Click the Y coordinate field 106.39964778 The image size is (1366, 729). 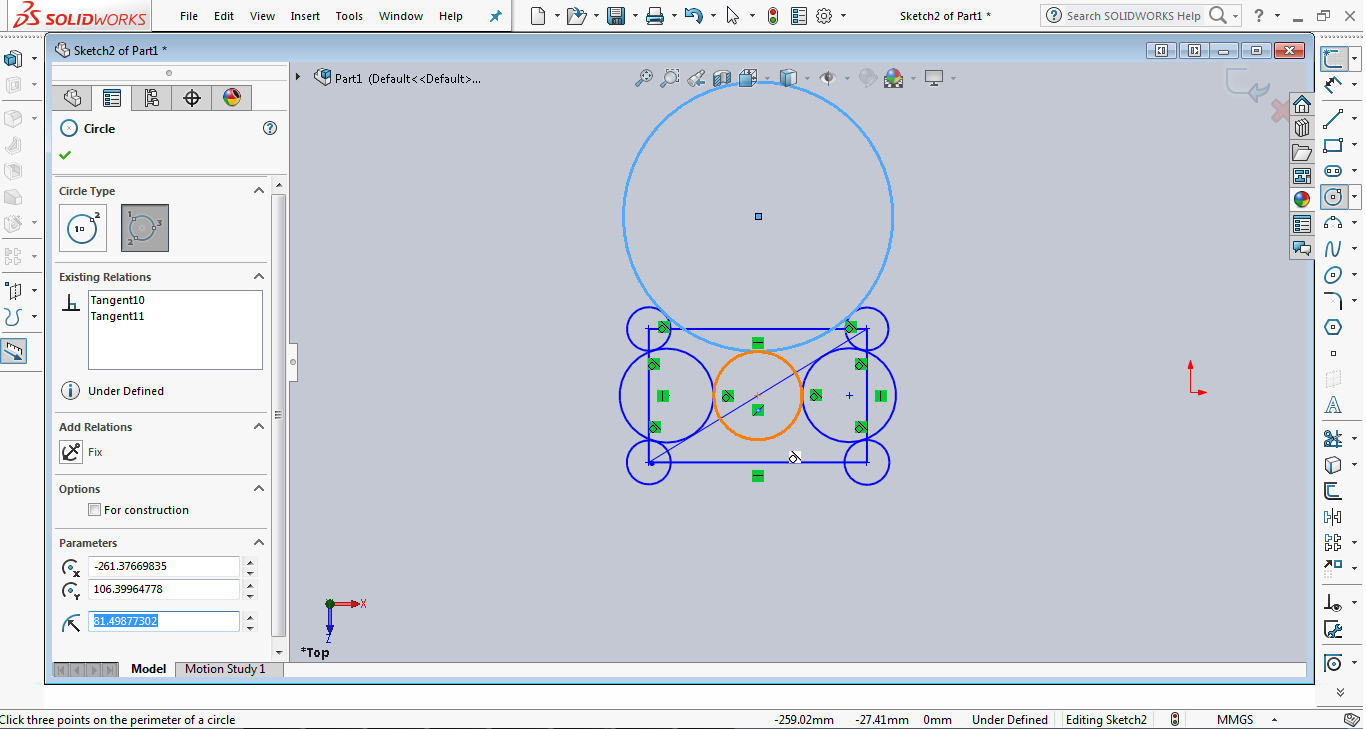pos(164,589)
